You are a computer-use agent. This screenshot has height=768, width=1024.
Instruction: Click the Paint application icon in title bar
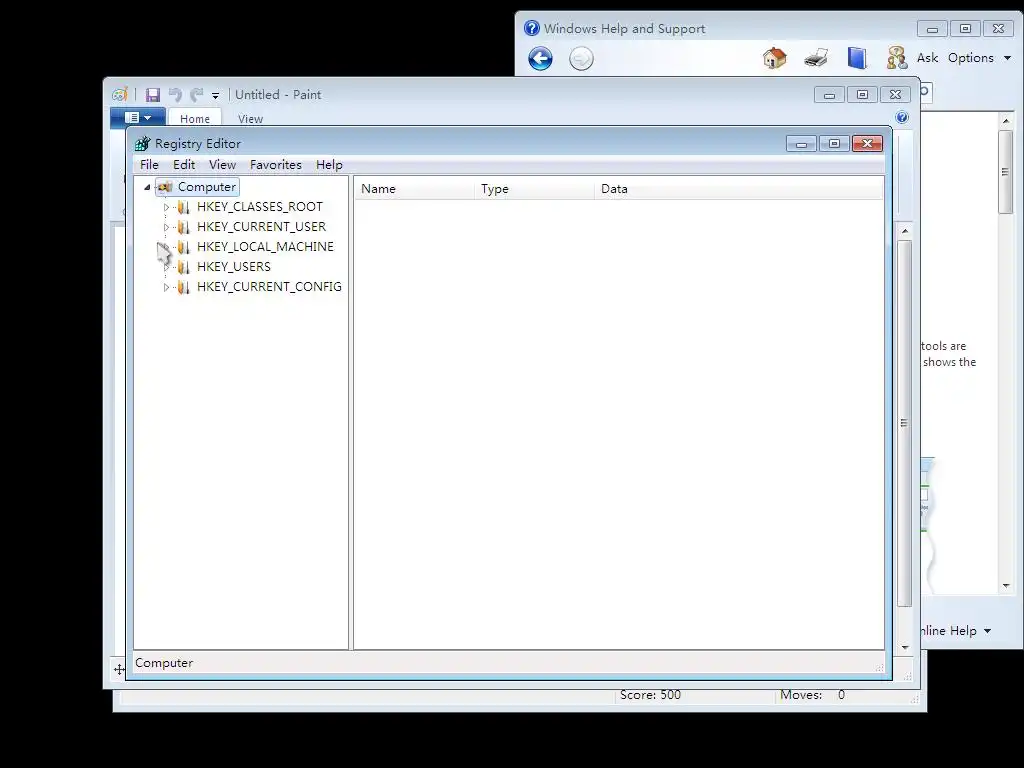pyautogui.click(x=120, y=95)
